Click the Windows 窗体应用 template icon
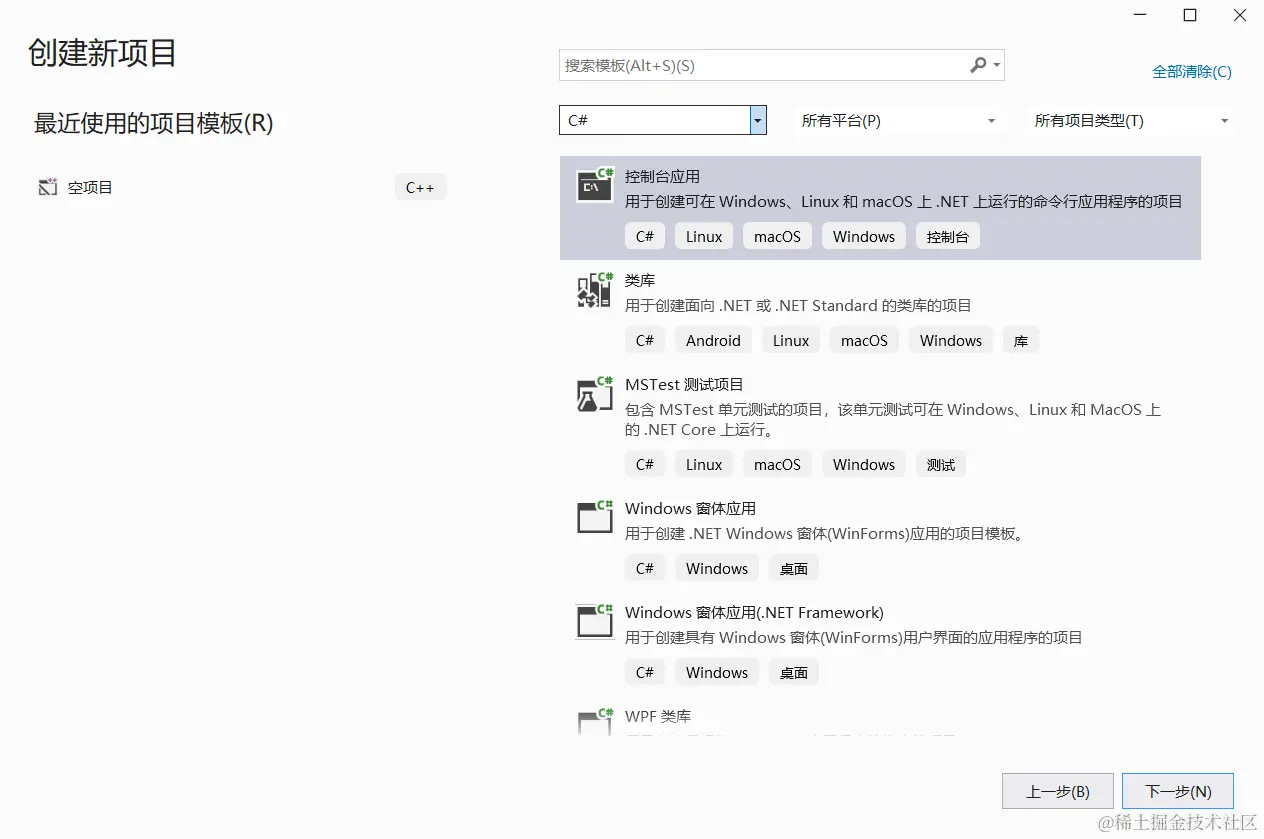The width and height of the screenshot is (1264, 839). click(x=594, y=517)
